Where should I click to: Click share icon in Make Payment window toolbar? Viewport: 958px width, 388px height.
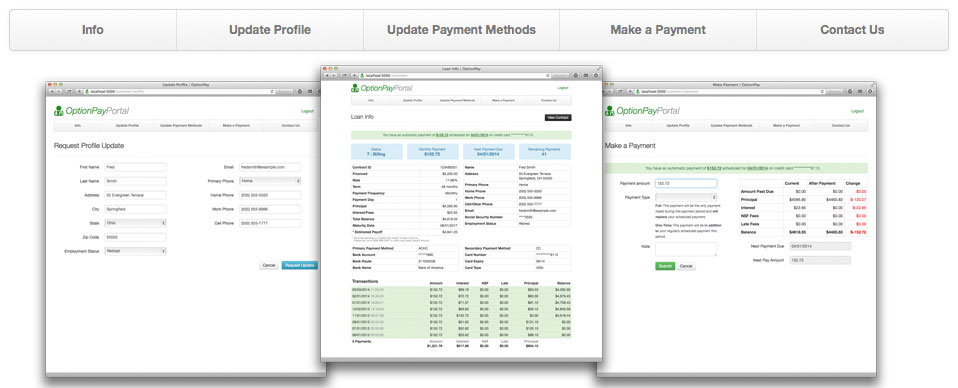(x=621, y=91)
